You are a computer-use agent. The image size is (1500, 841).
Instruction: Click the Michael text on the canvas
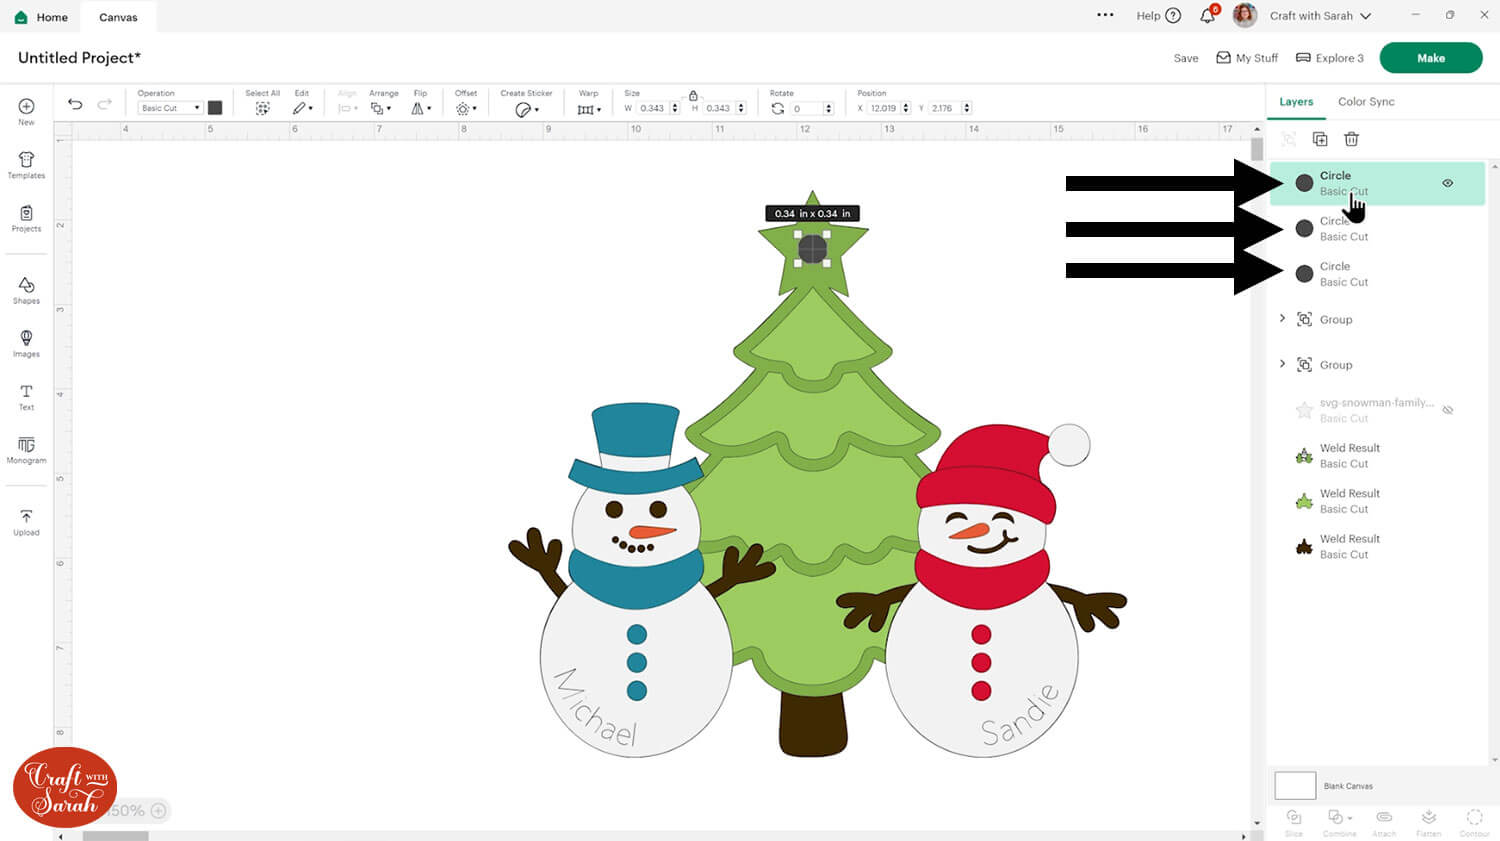[x=596, y=706]
